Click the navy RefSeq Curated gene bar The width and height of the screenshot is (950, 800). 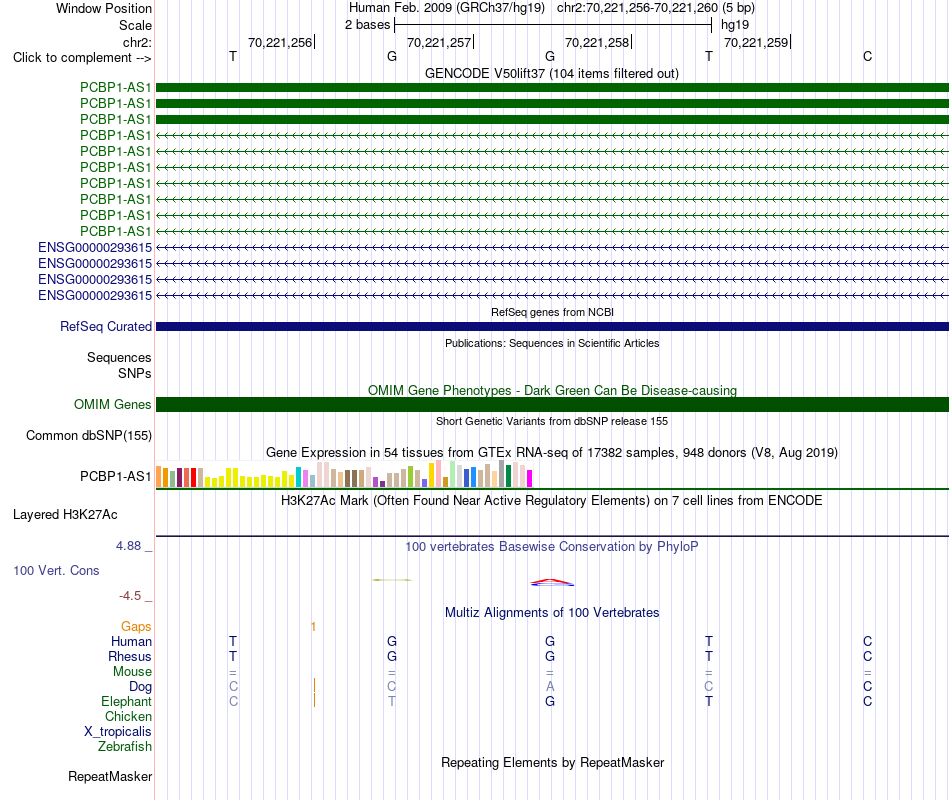coord(552,327)
